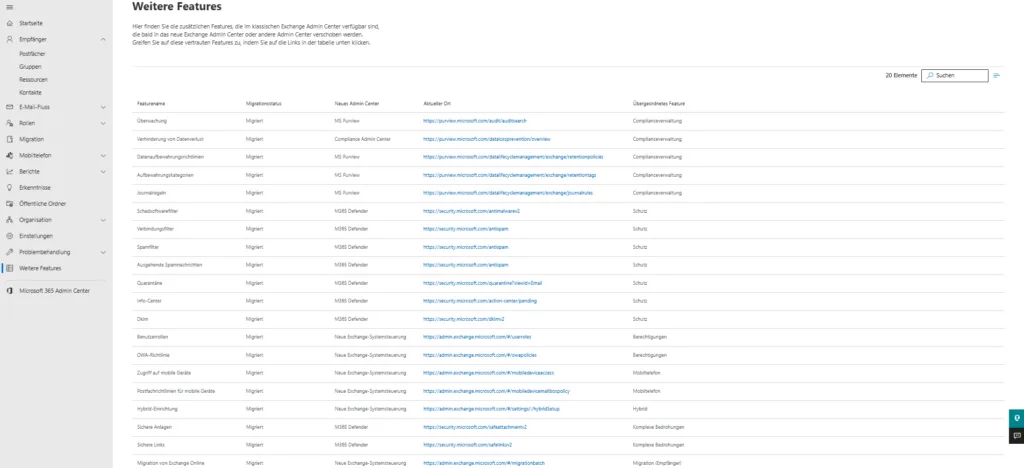
Task: Open Öffentliche Ordner via its folder icon
Action: click(x=9, y=203)
